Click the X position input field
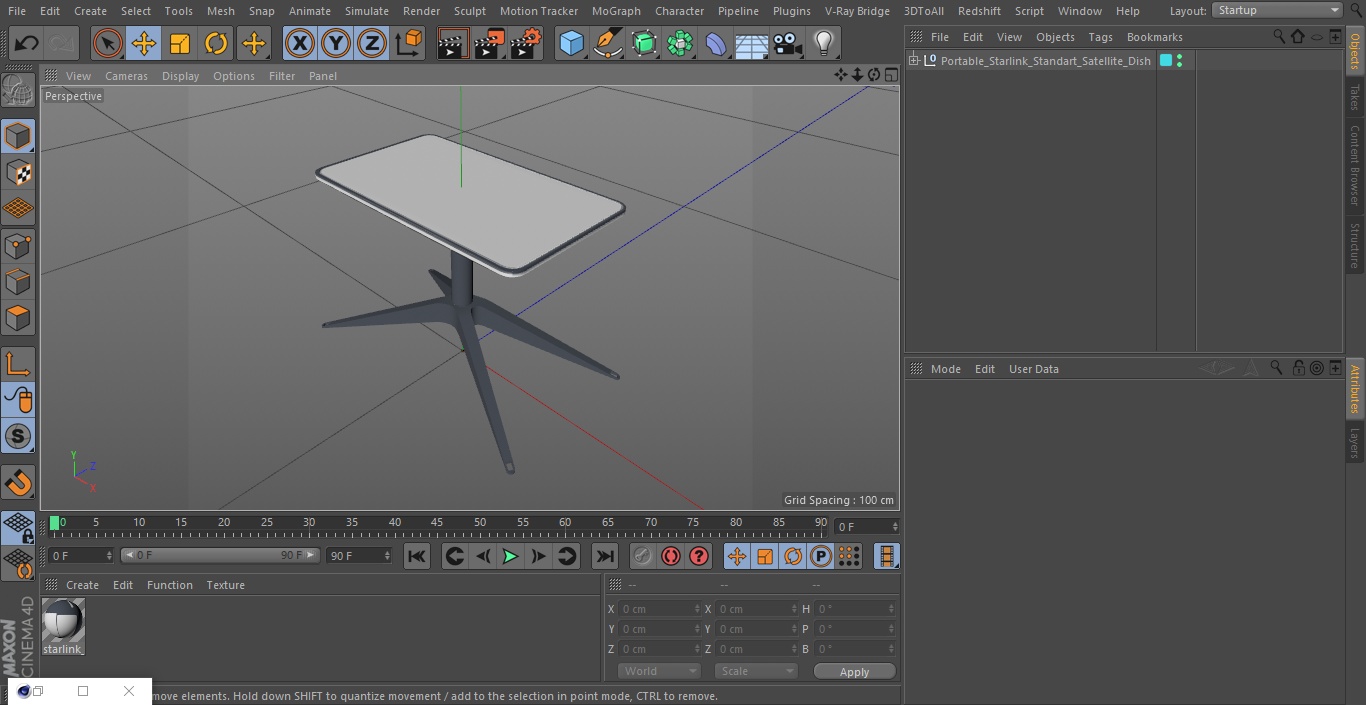 pyautogui.click(x=659, y=609)
